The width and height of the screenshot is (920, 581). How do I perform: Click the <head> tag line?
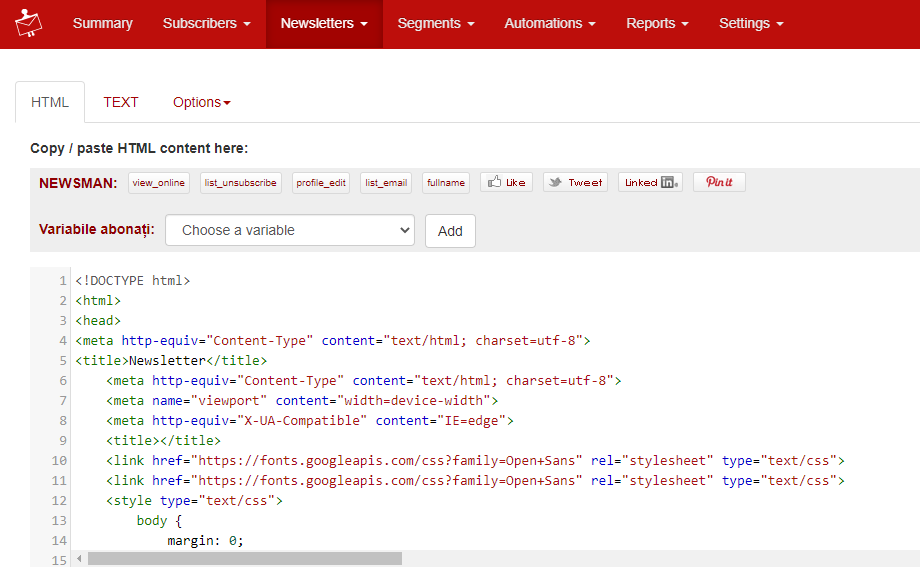[98, 320]
